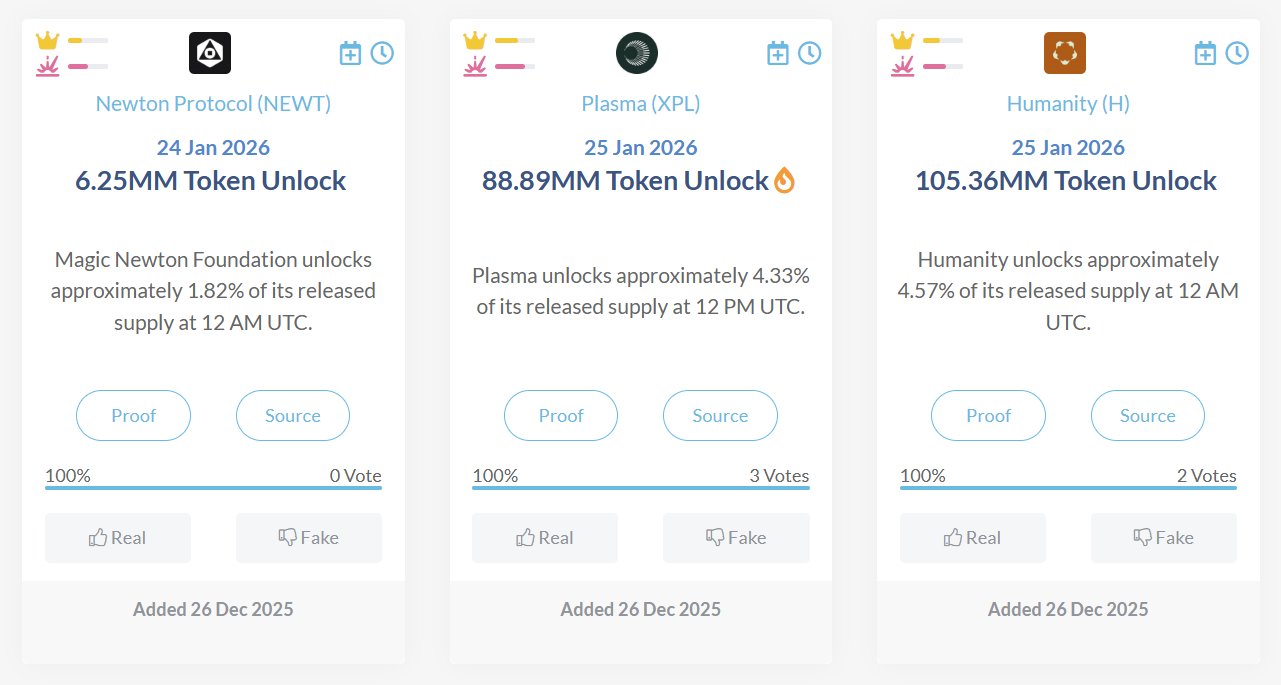Click the Humanity coin logo
Viewport: 1281px width, 685px height.
[1065, 53]
